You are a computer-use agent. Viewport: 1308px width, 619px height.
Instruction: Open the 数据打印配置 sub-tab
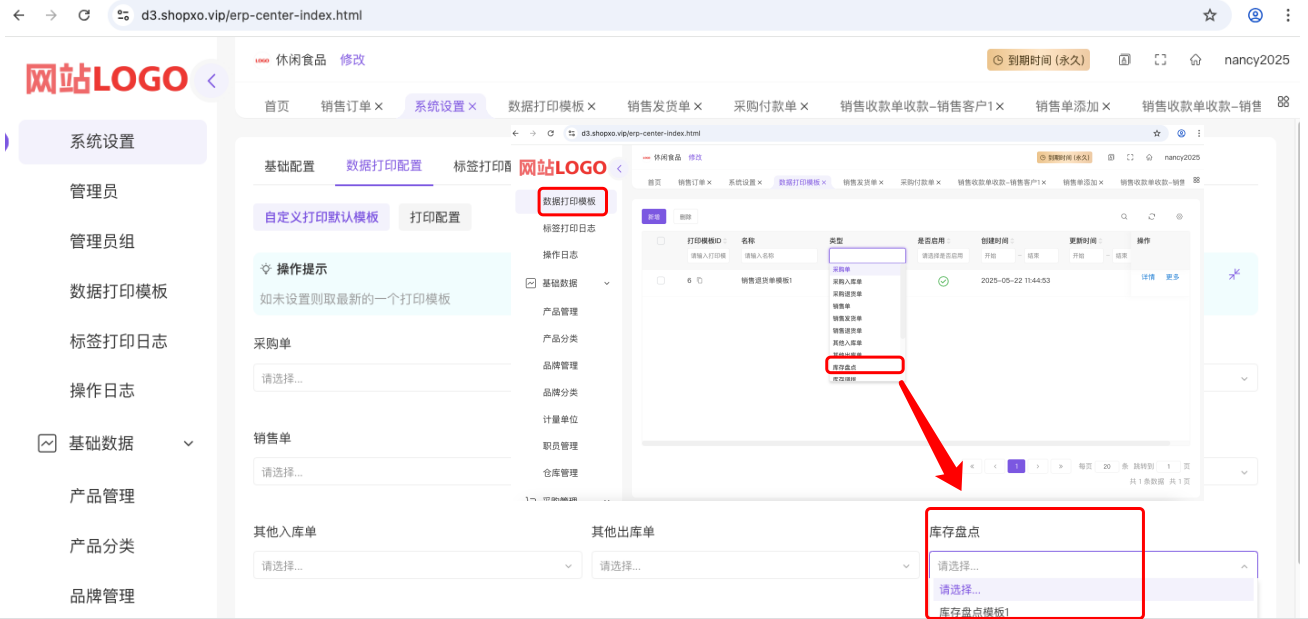384,166
